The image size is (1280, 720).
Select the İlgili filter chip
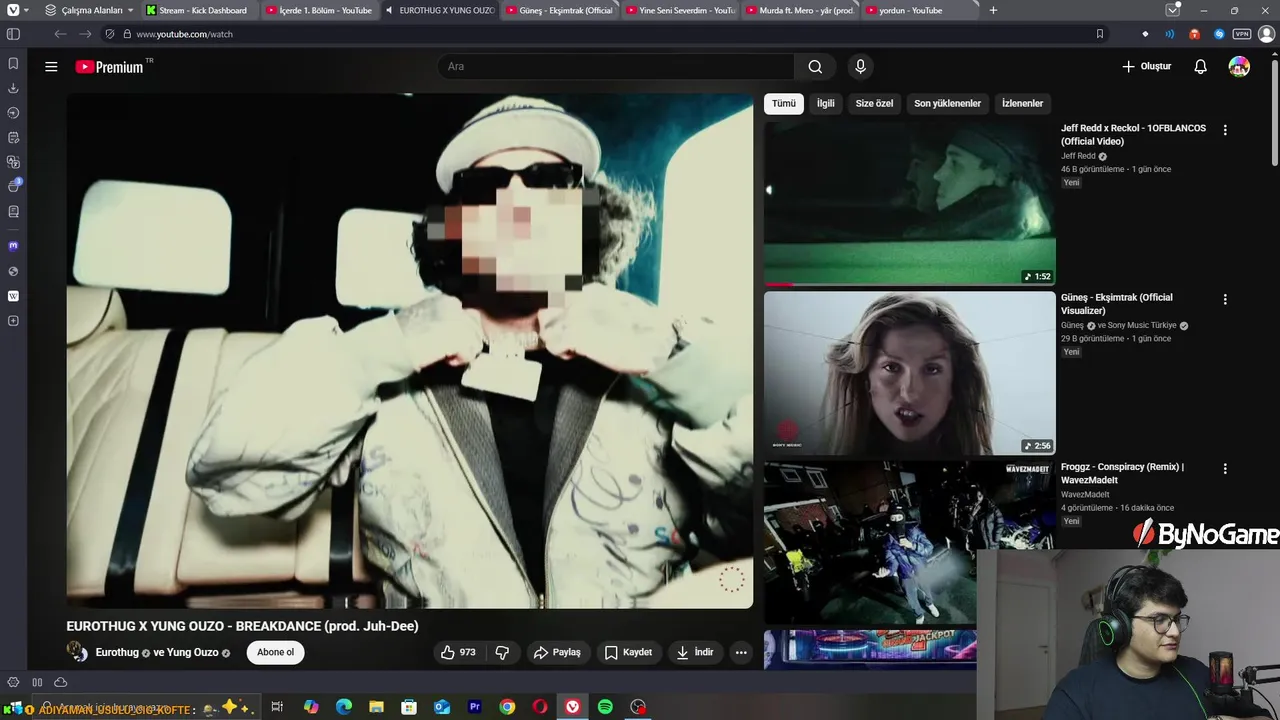coord(825,103)
